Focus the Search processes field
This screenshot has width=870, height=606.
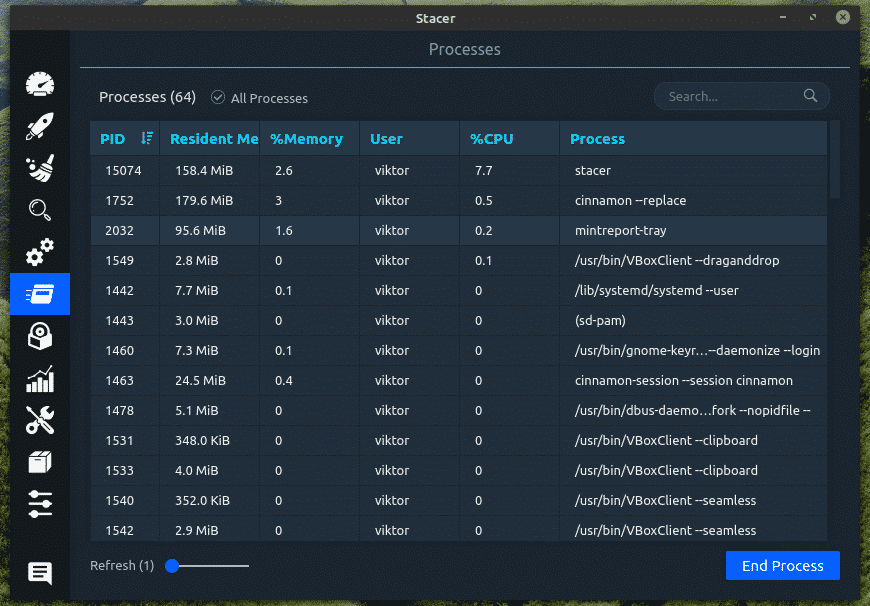pyautogui.click(x=732, y=97)
